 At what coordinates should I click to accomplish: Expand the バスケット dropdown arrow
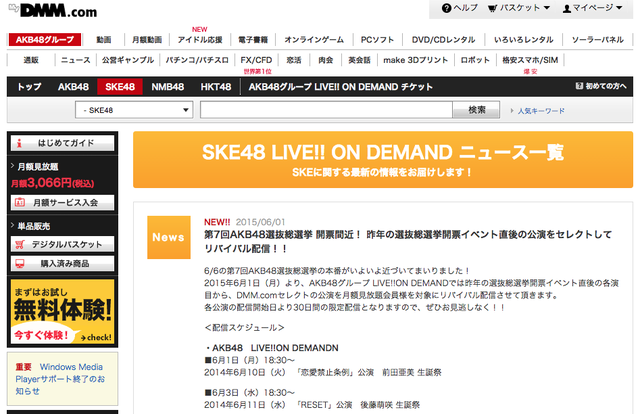point(547,8)
